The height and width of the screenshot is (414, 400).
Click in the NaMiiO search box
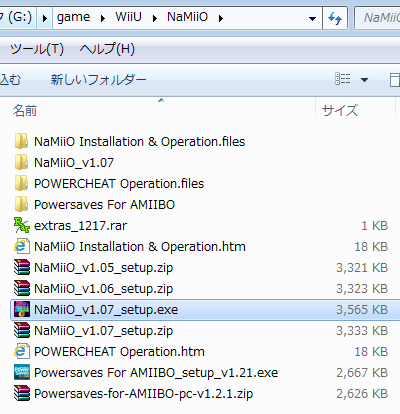tap(378, 18)
